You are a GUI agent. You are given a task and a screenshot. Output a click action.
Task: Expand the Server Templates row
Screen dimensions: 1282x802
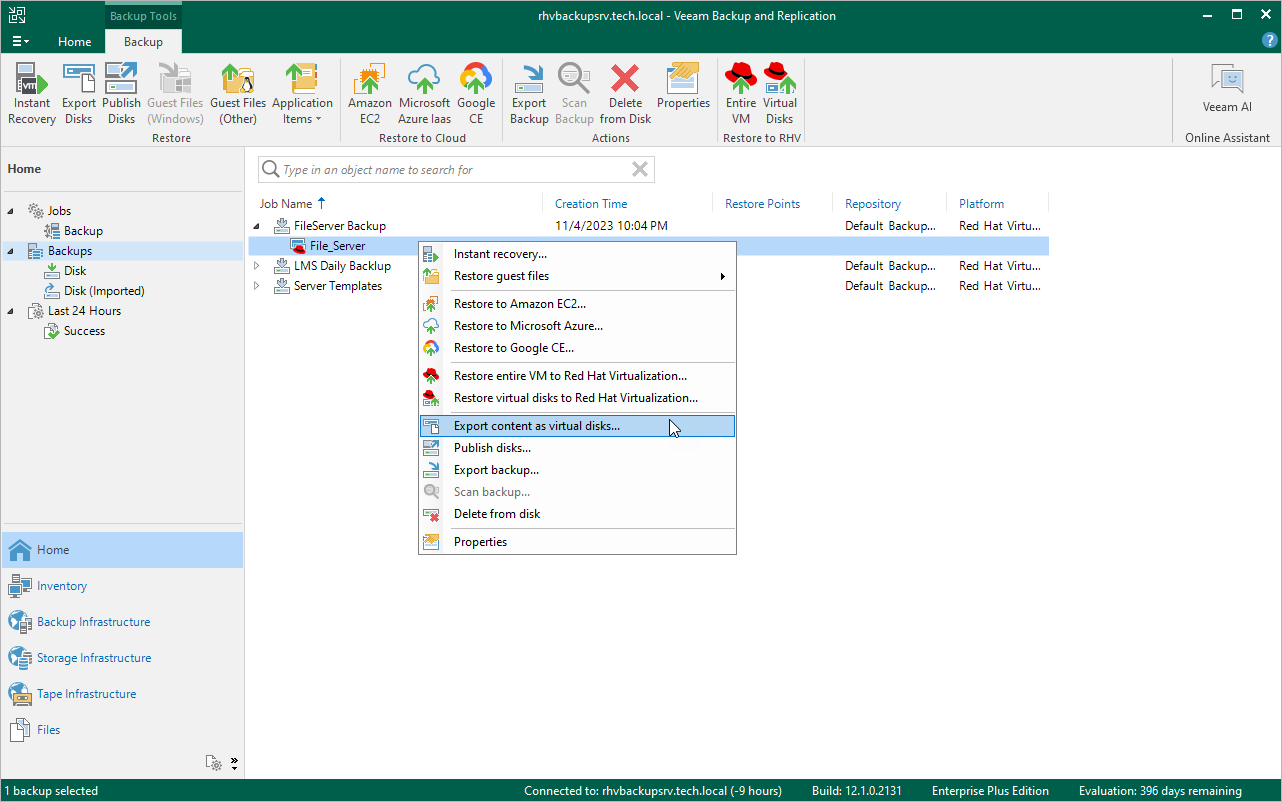[257, 286]
